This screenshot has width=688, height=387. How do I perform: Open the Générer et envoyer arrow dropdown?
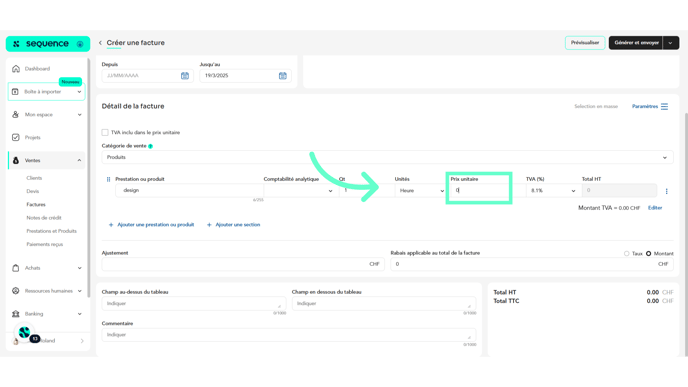[670, 43]
